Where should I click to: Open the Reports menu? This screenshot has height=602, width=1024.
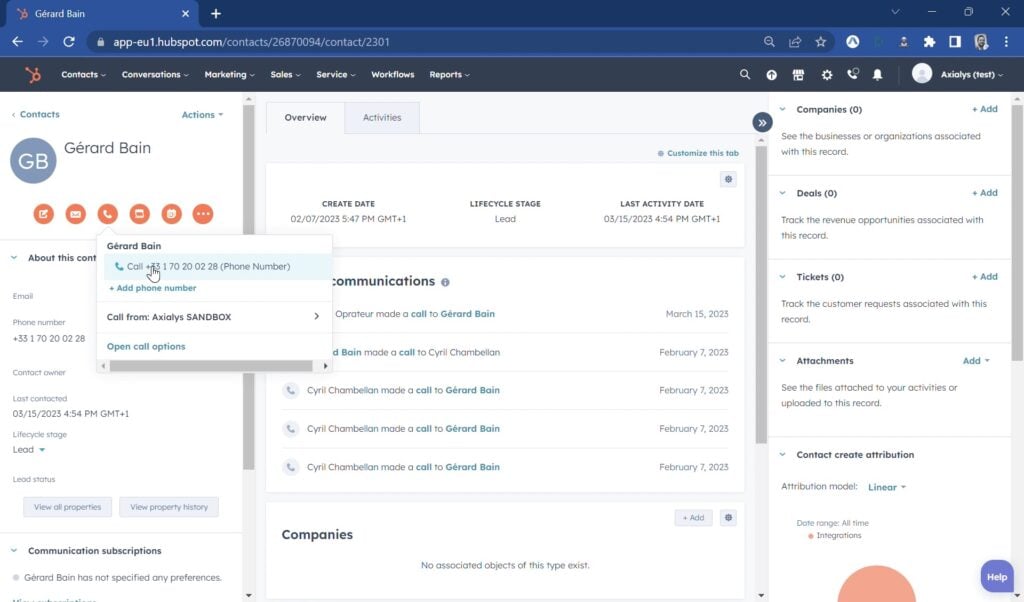pos(449,74)
